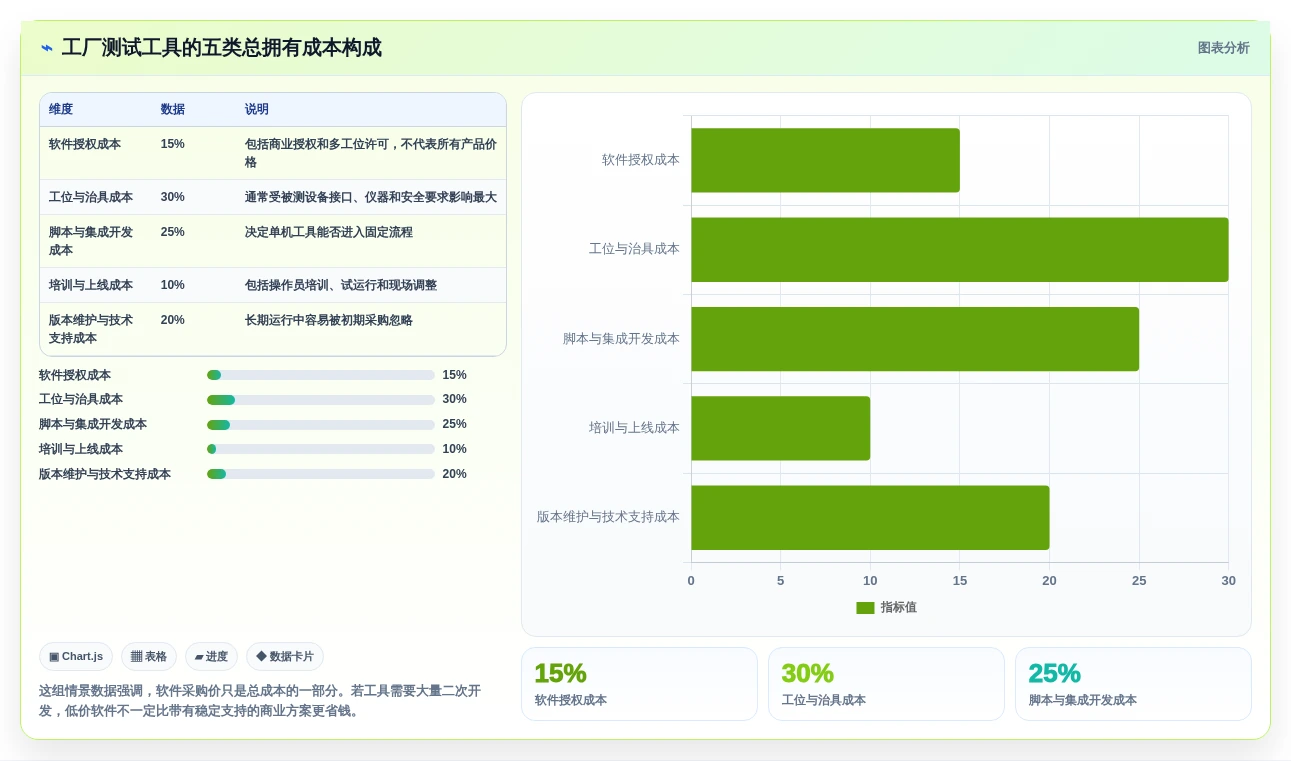Click the 工位与治具成本 bar in the chart

960,249
